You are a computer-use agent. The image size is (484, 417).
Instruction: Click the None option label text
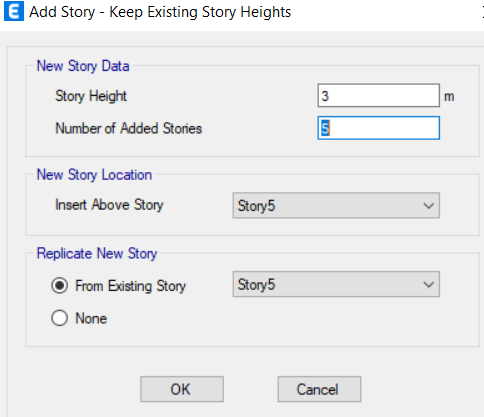[91, 318]
